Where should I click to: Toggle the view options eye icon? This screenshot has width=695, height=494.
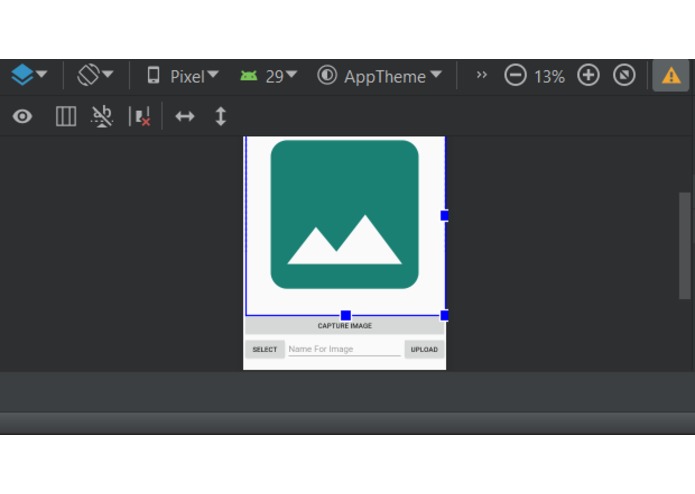click(22, 117)
